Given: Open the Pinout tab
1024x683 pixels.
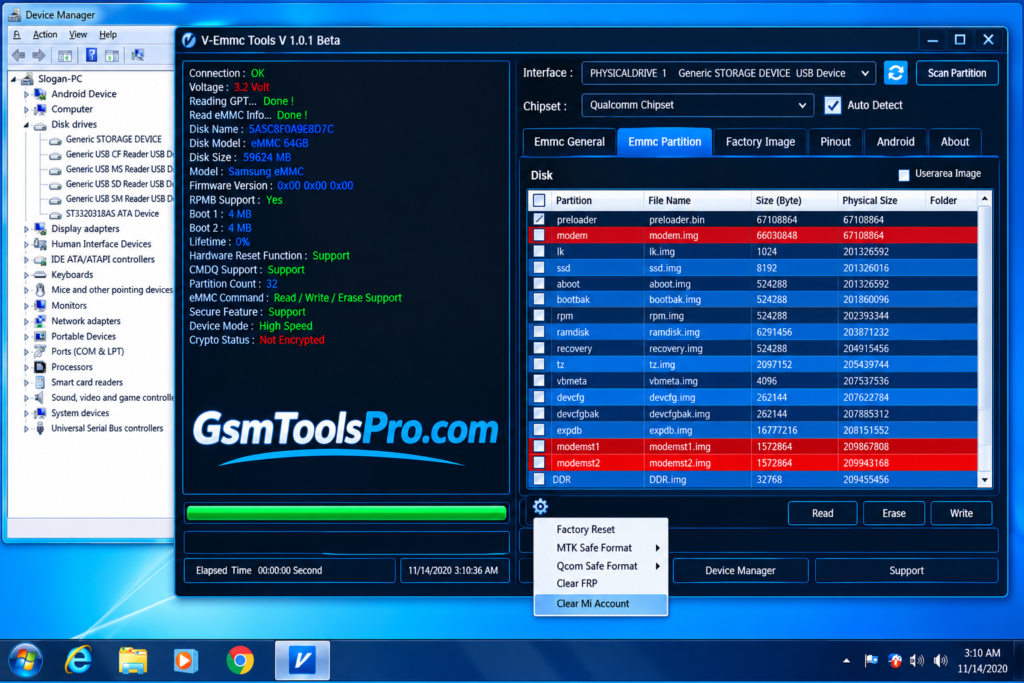Looking at the screenshot, I should point(835,142).
